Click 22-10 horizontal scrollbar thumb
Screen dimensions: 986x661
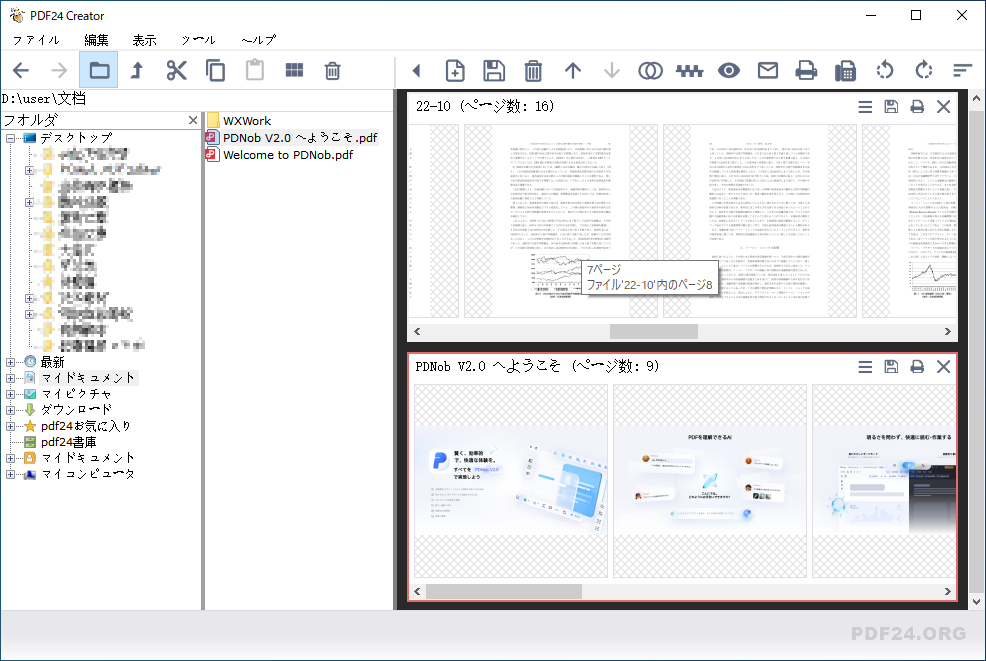(x=654, y=331)
